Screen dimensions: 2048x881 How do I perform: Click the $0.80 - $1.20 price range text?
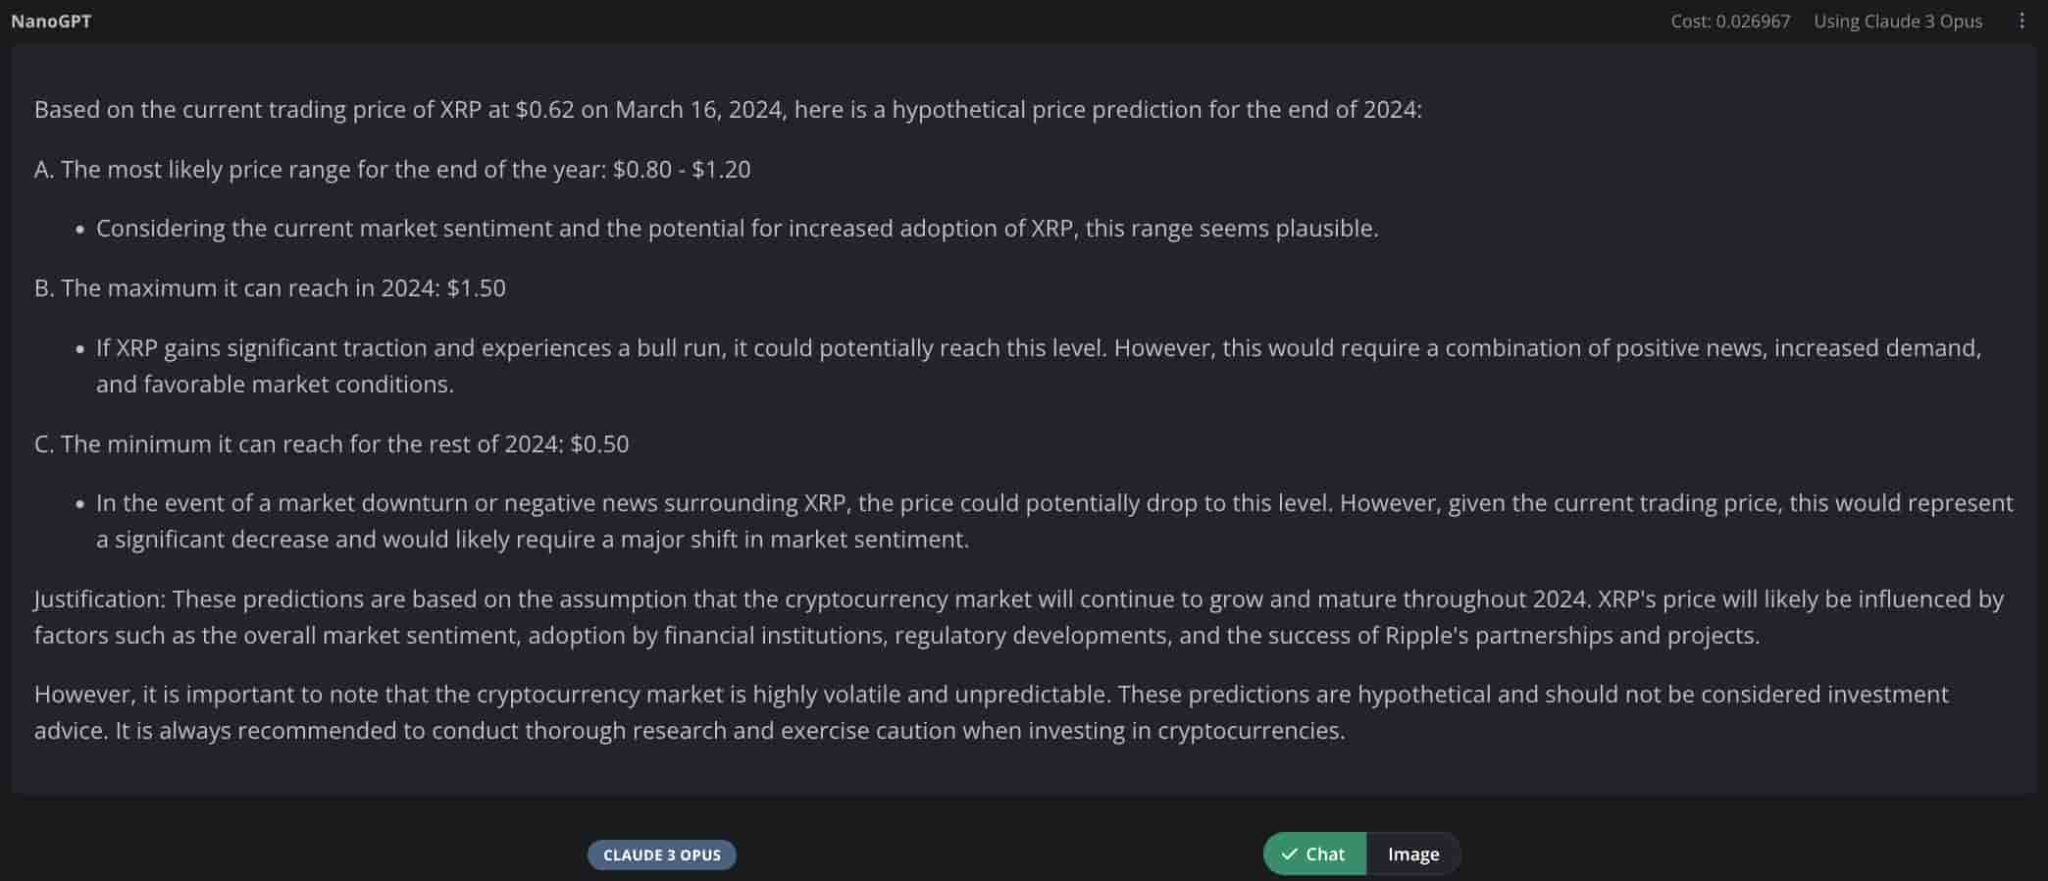click(x=681, y=169)
